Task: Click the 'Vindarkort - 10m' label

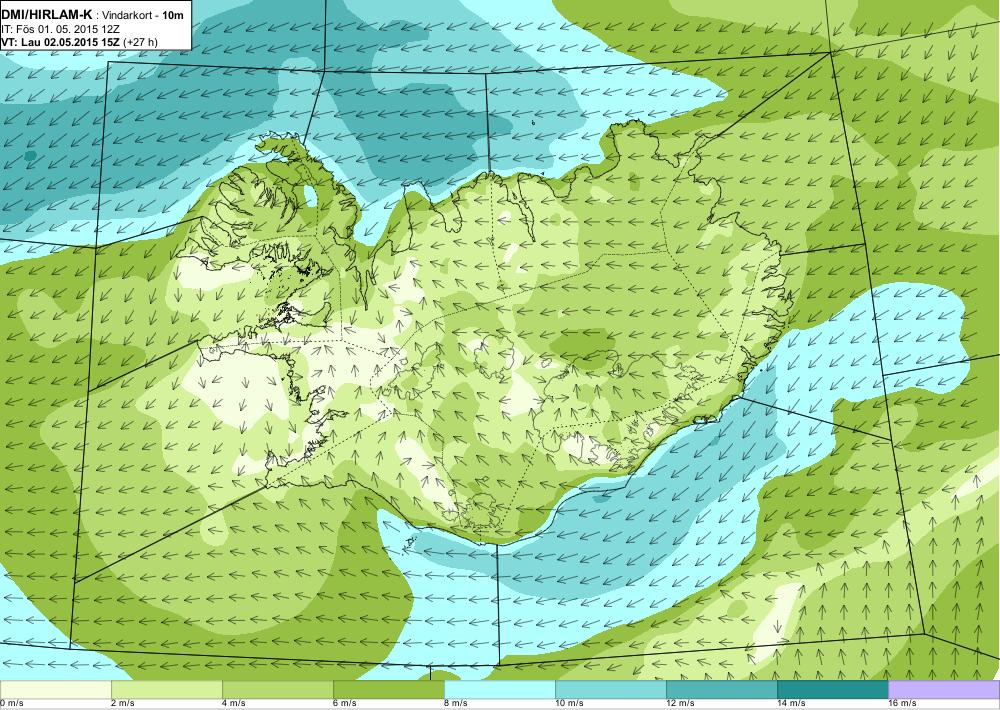Action: tap(143, 15)
